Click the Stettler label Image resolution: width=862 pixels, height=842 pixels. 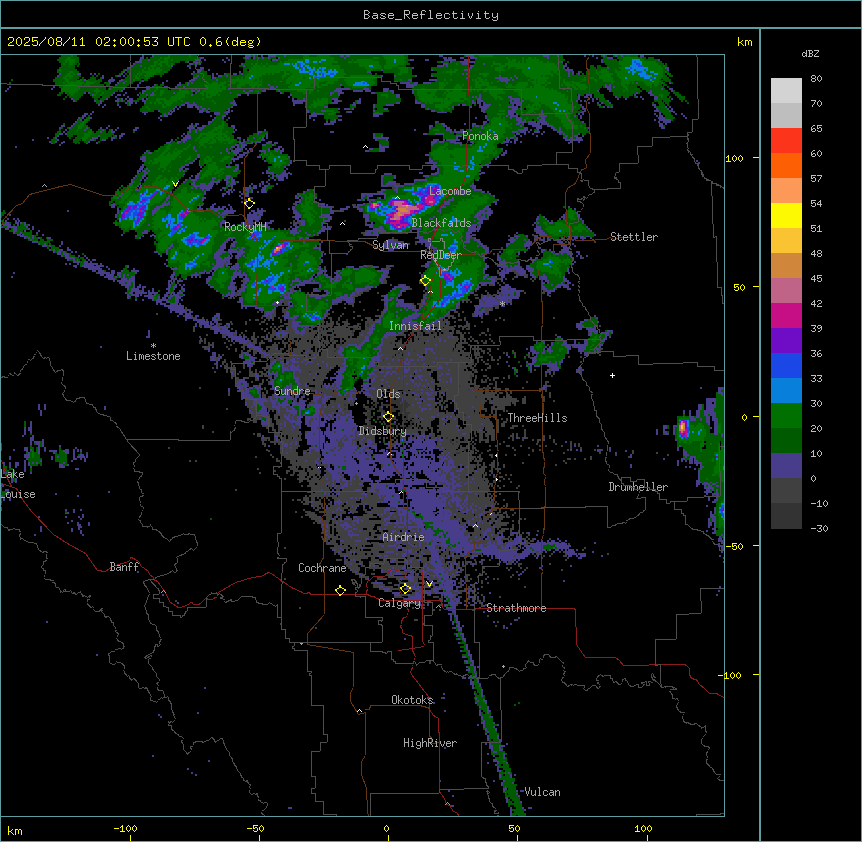634,237
